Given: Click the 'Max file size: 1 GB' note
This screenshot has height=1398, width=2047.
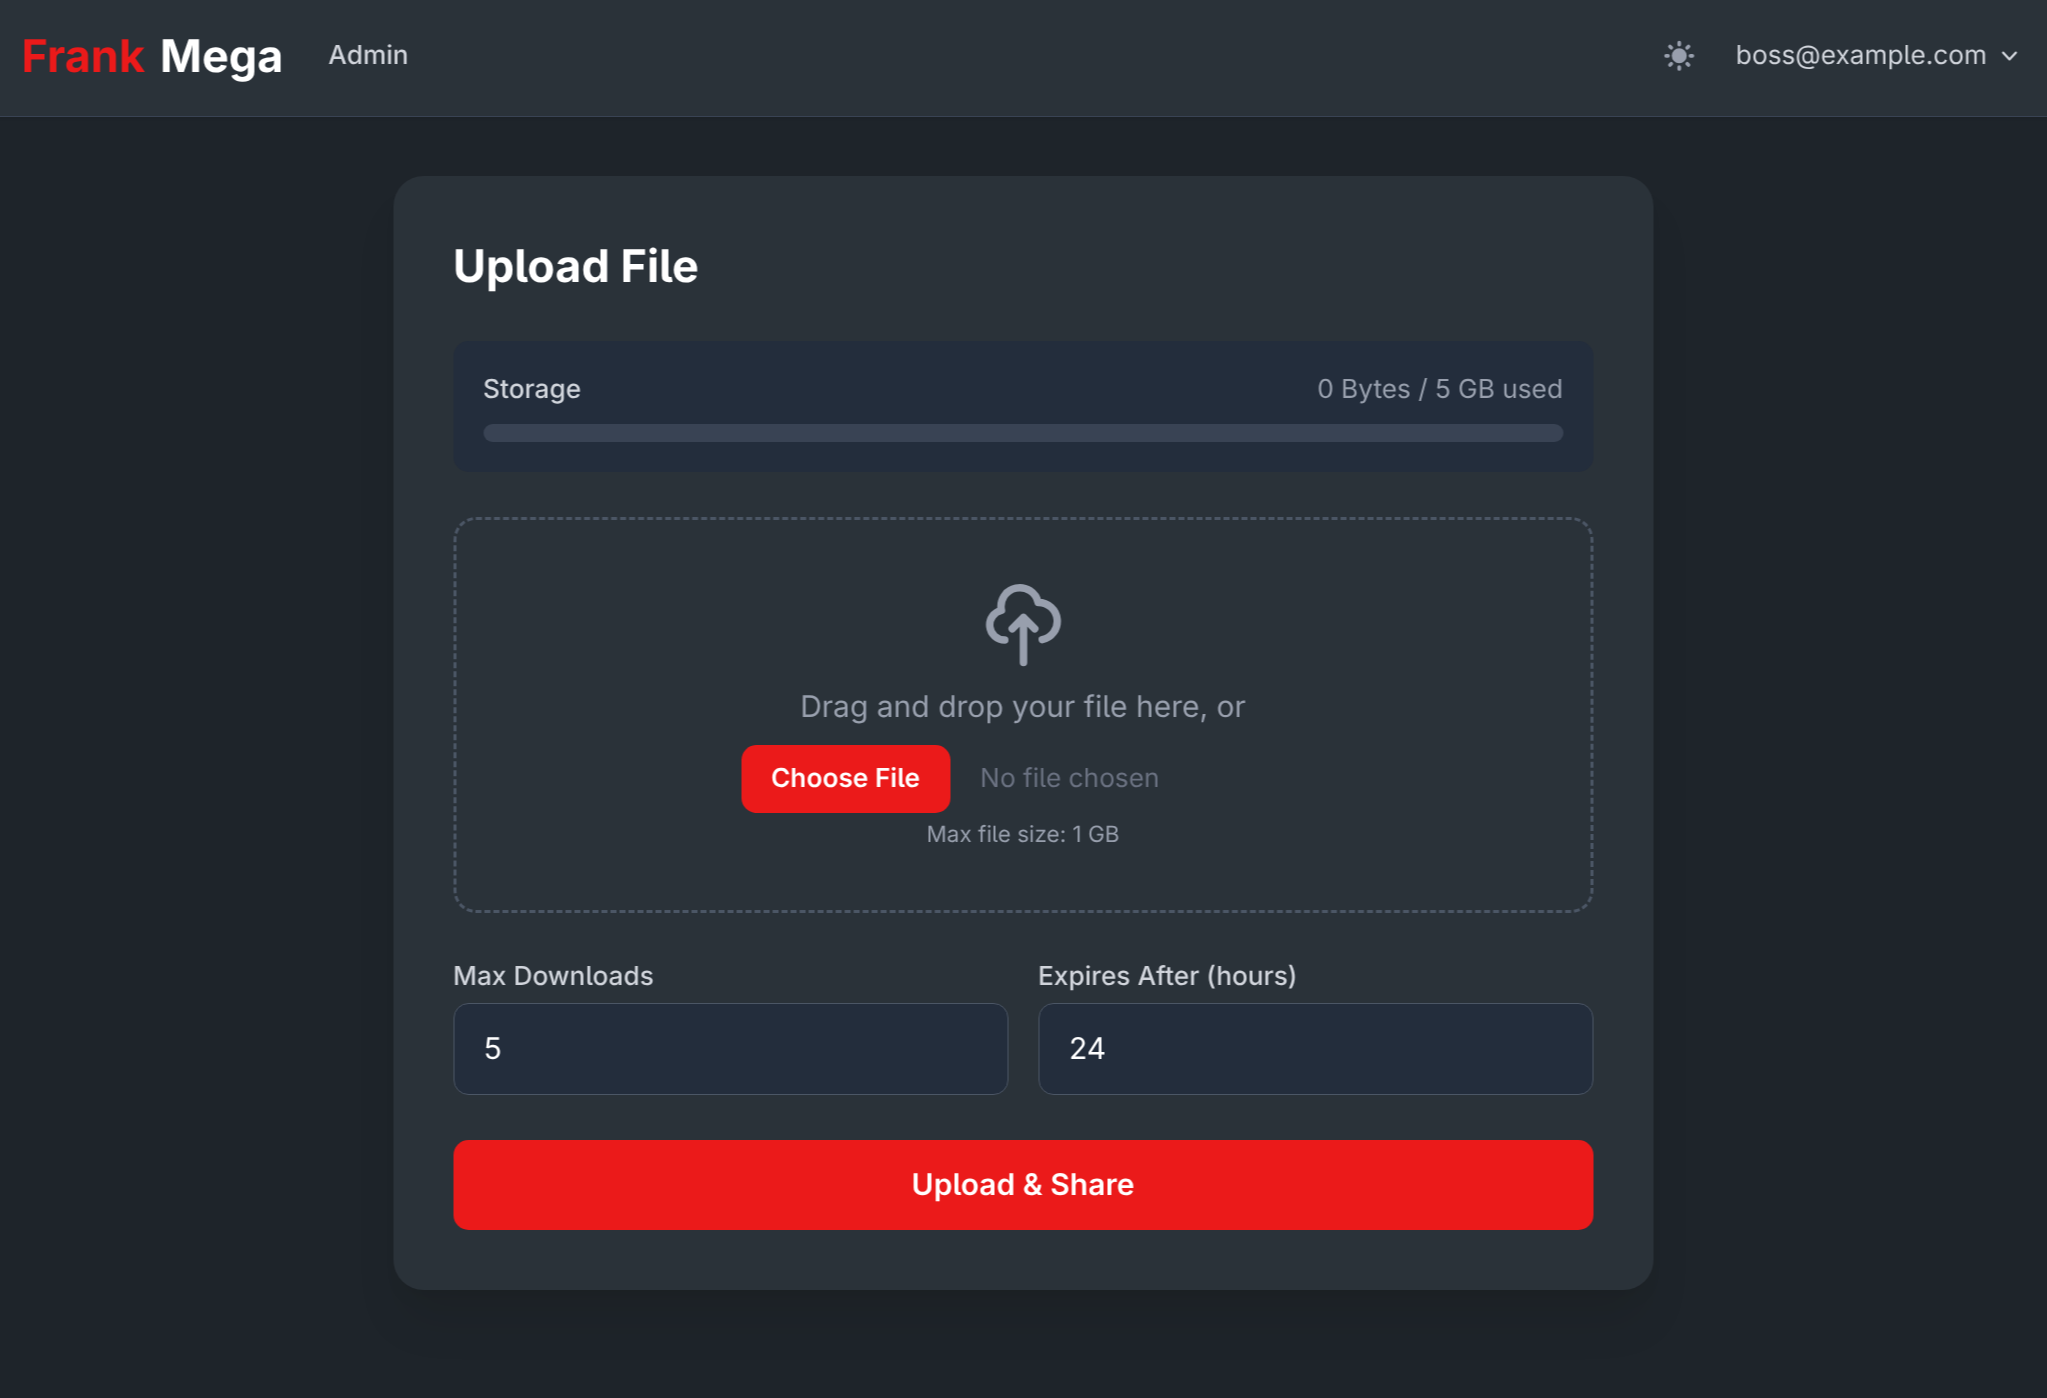Looking at the screenshot, I should tap(1022, 834).
